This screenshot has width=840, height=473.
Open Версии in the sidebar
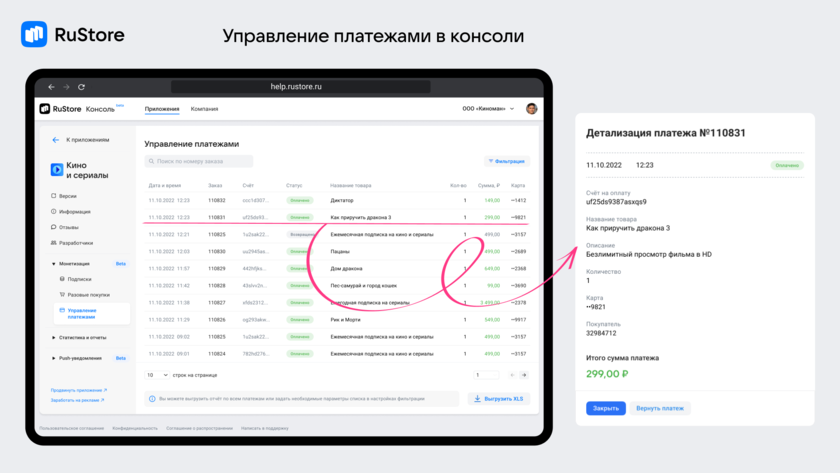coord(67,196)
